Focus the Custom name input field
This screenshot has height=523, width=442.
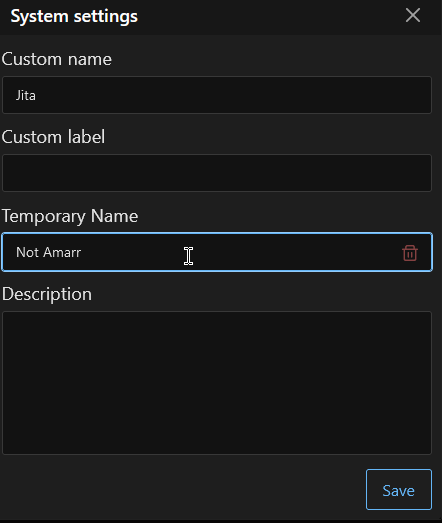(x=217, y=95)
